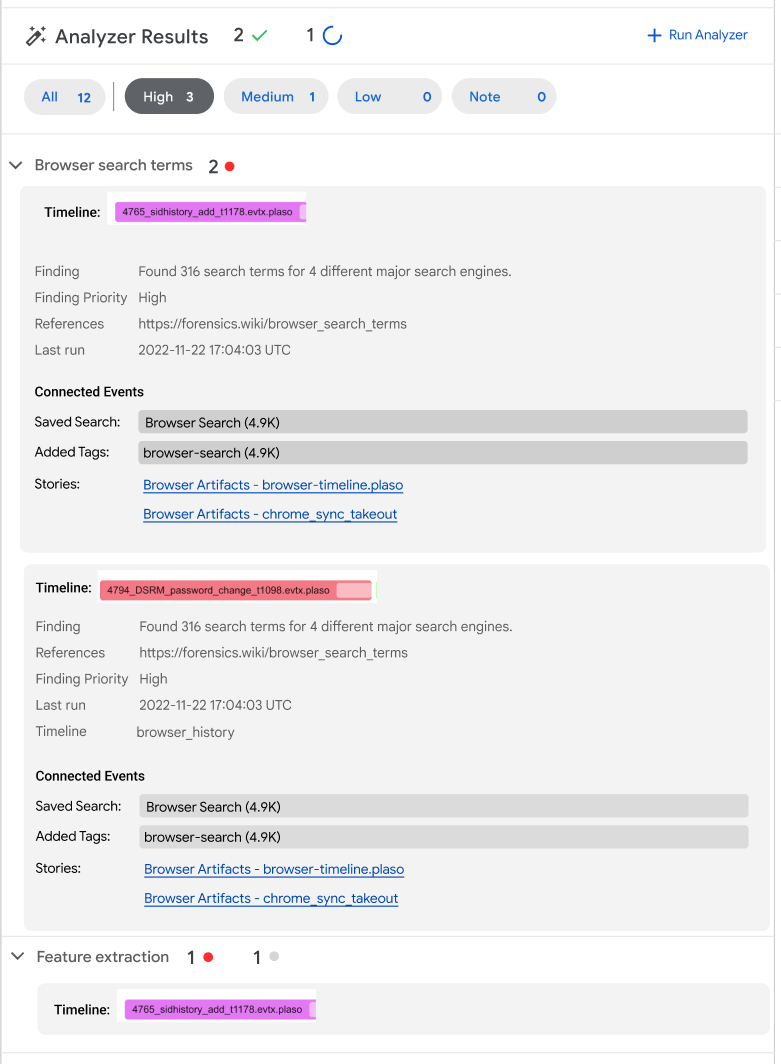Viewport: 781px width, 1064px height.
Task: Switch to the All findings filter tab
Action: 64,96
